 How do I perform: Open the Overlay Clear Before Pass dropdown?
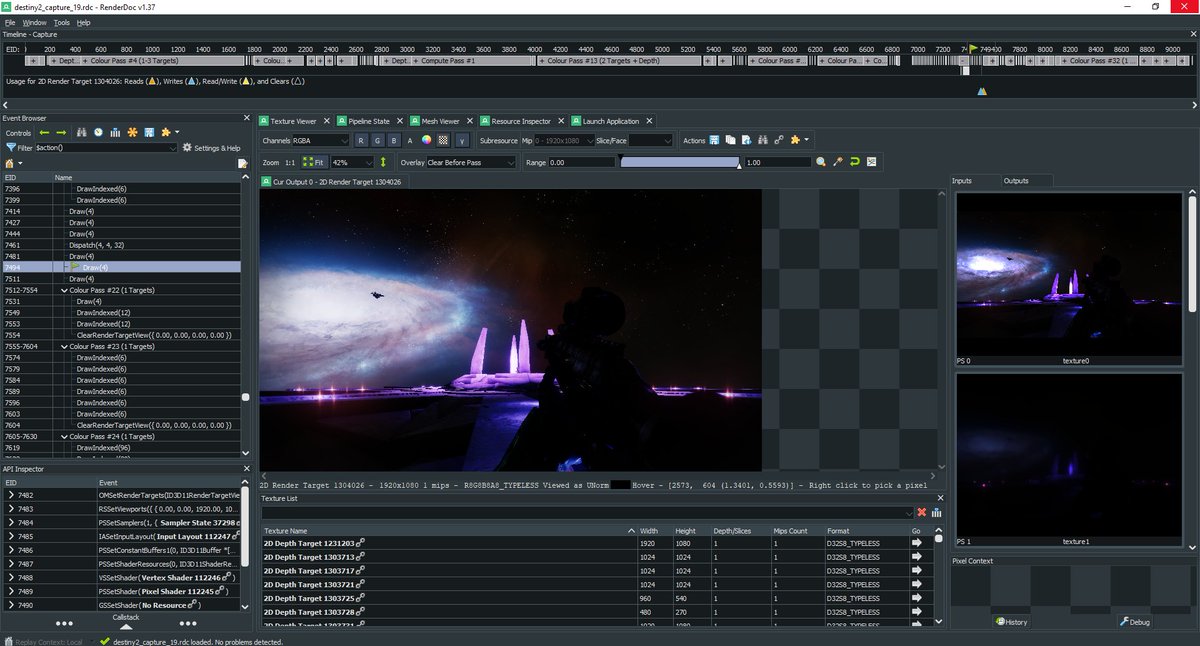(471, 161)
